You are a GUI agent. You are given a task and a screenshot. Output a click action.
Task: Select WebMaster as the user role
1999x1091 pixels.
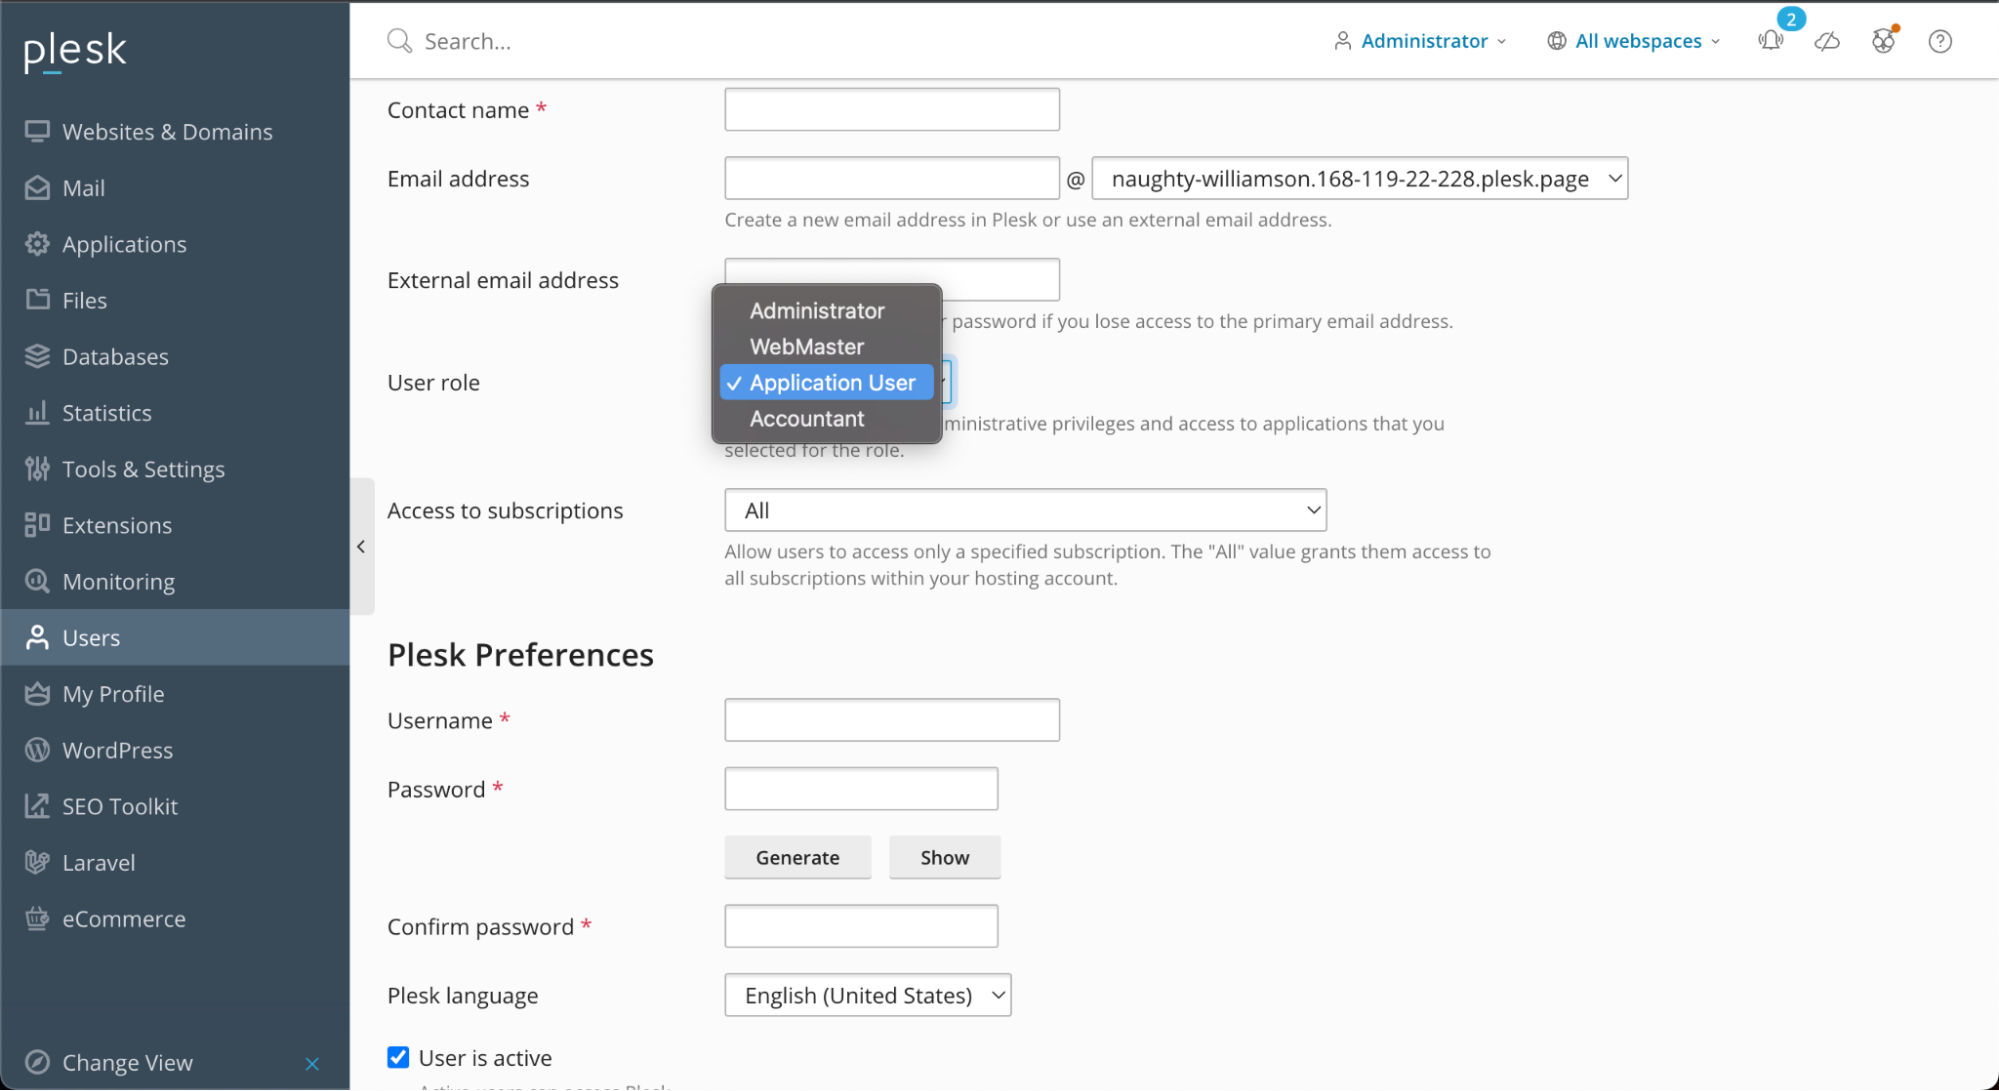click(806, 346)
